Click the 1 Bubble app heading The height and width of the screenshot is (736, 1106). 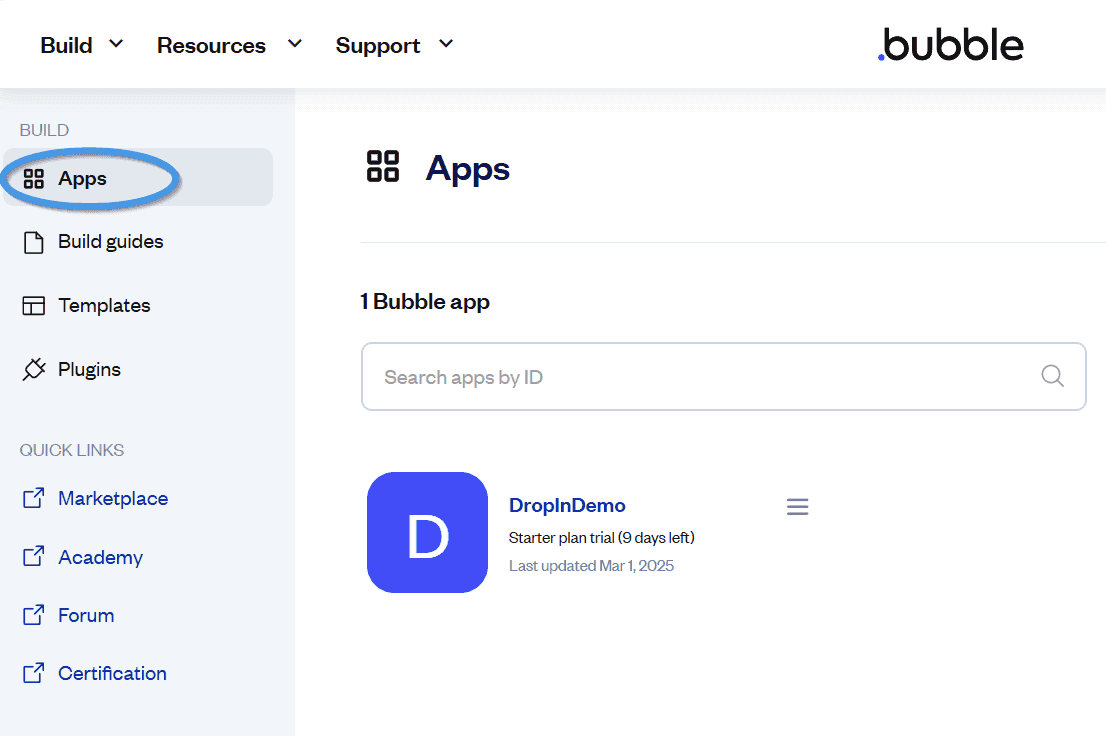(x=425, y=301)
